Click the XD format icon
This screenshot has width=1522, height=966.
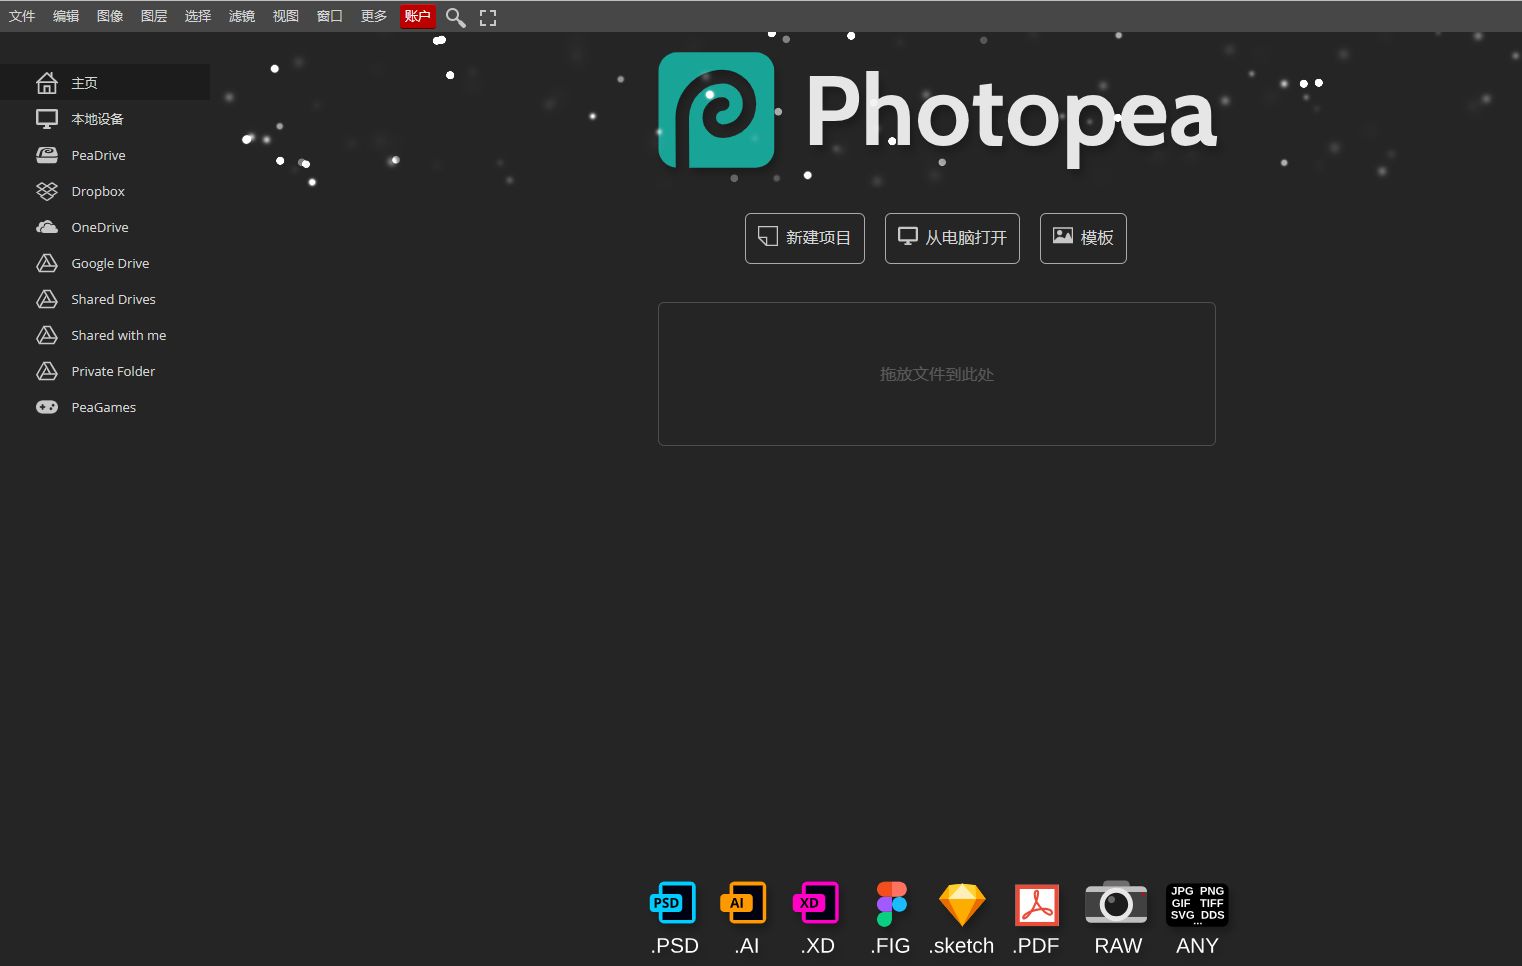click(x=815, y=902)
